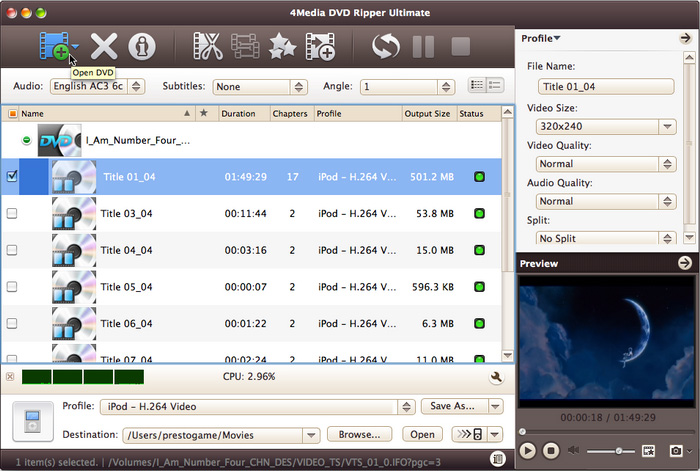The height and width of the screenshot is (471, 700).
Task: Click the Add Output Profile toolbar icon
Action: click(320, 46)
